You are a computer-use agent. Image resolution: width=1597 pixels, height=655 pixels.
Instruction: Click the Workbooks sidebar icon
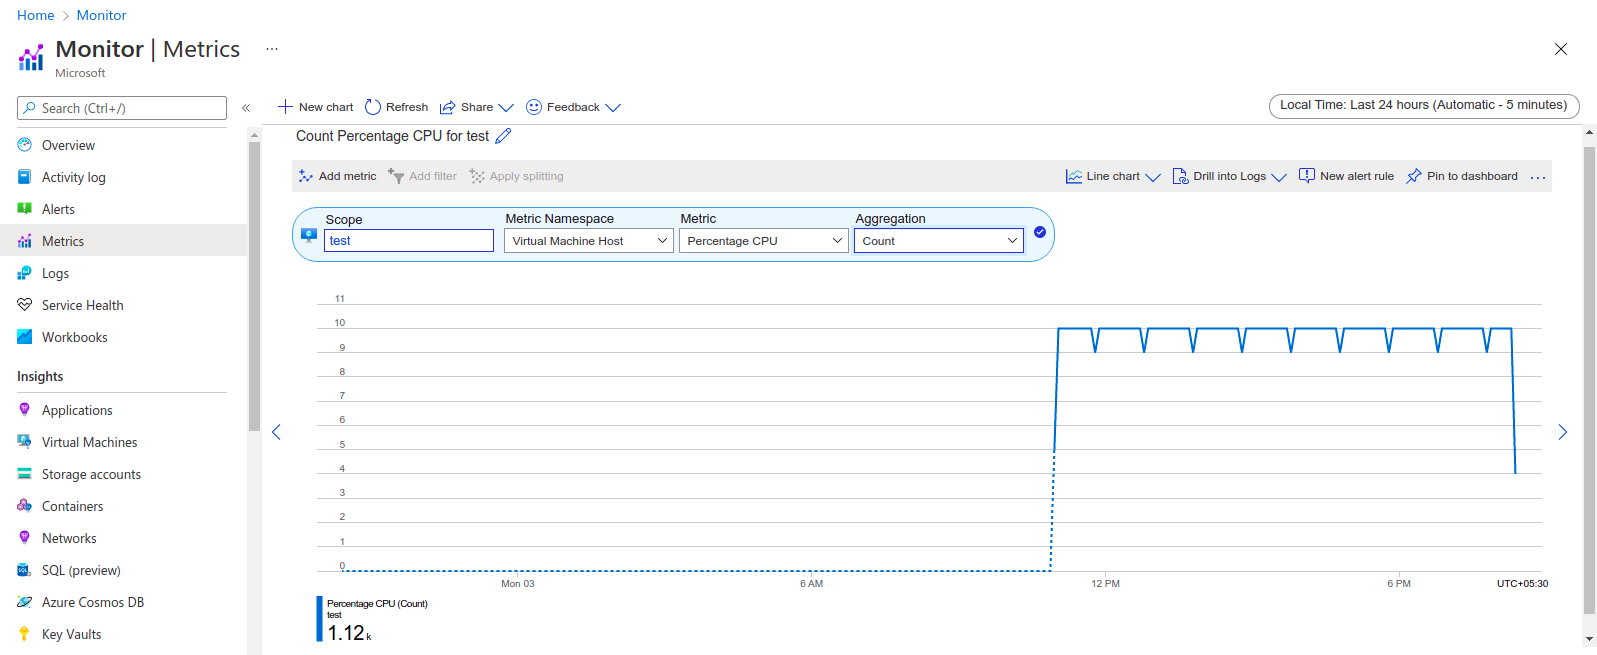coord(25,337)
